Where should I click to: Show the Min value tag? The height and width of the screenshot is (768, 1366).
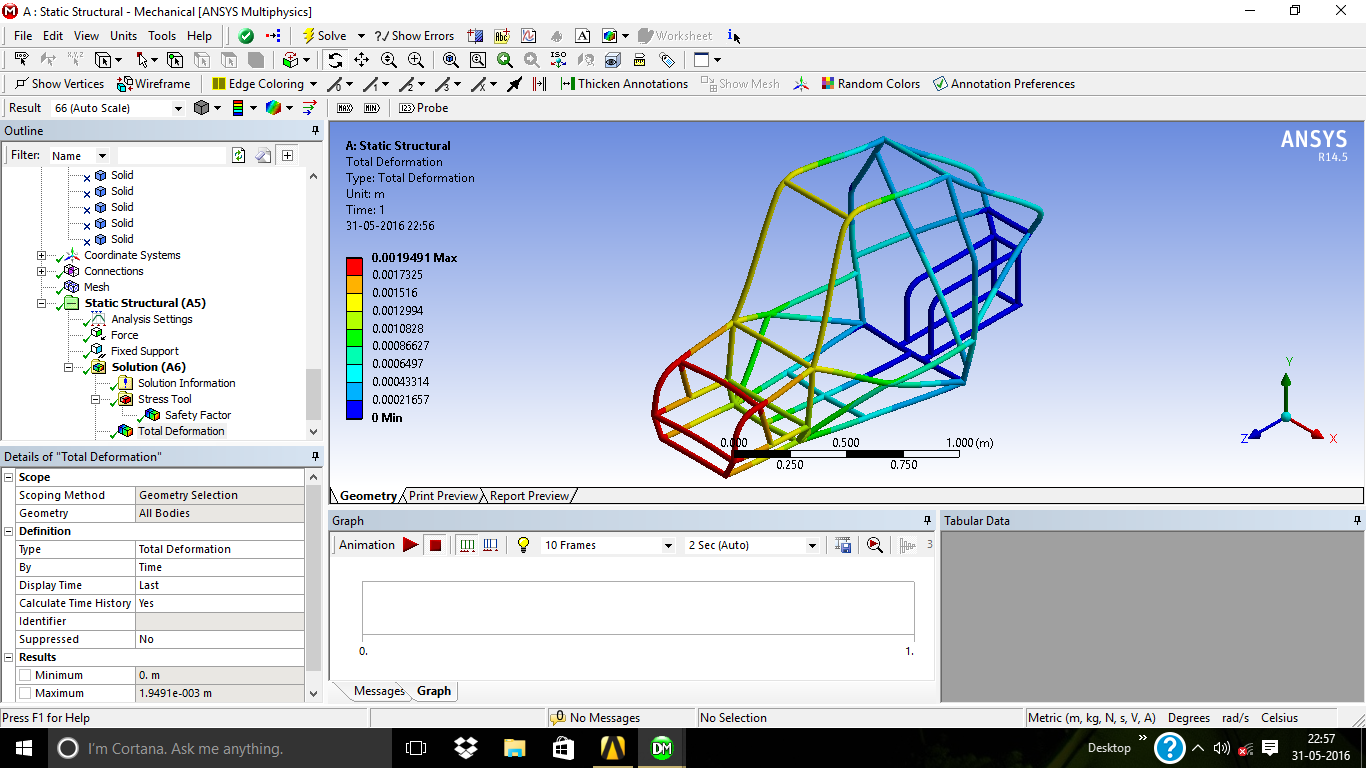(372, 108)
